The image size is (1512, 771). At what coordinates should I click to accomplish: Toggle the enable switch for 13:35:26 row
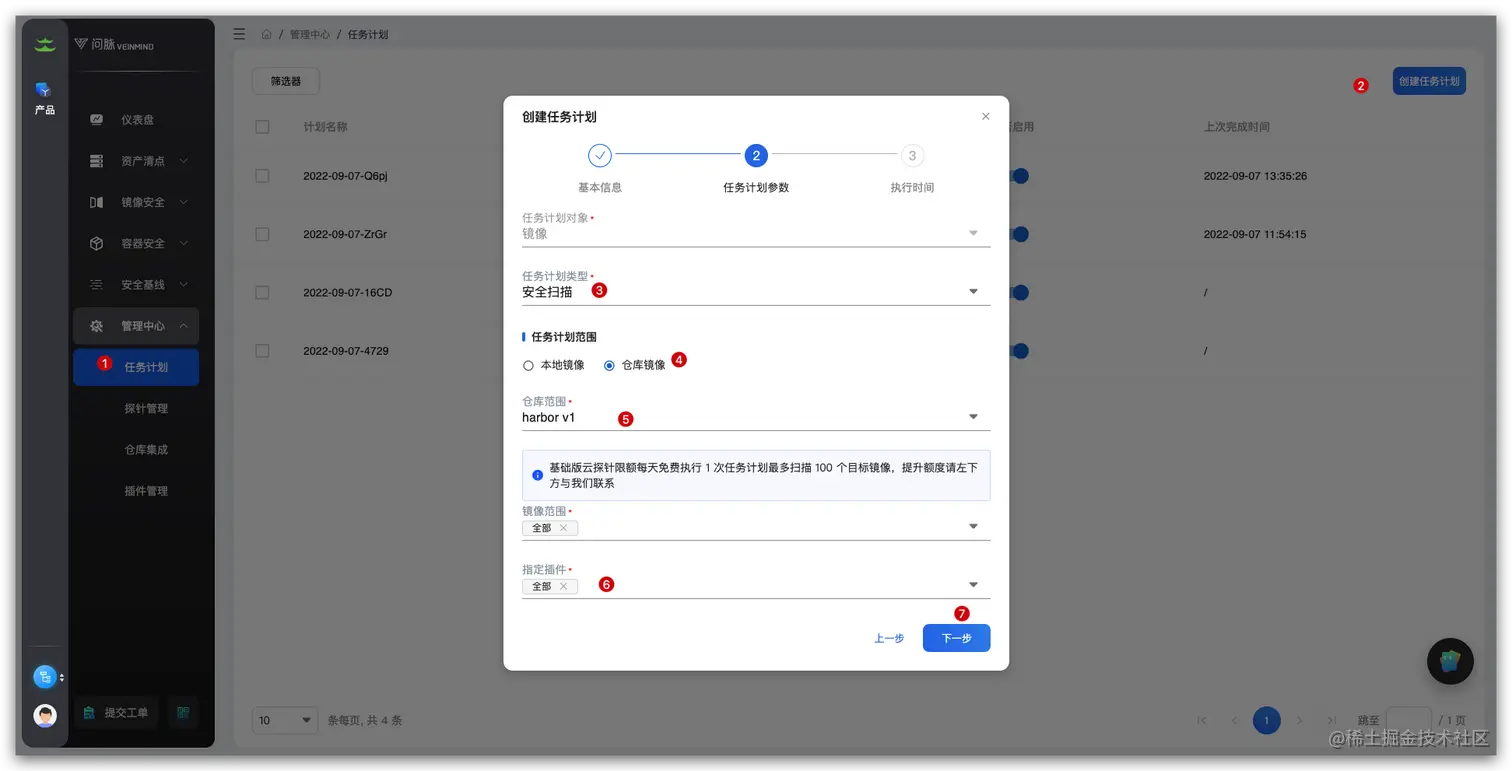click(x=1019, y=176)
